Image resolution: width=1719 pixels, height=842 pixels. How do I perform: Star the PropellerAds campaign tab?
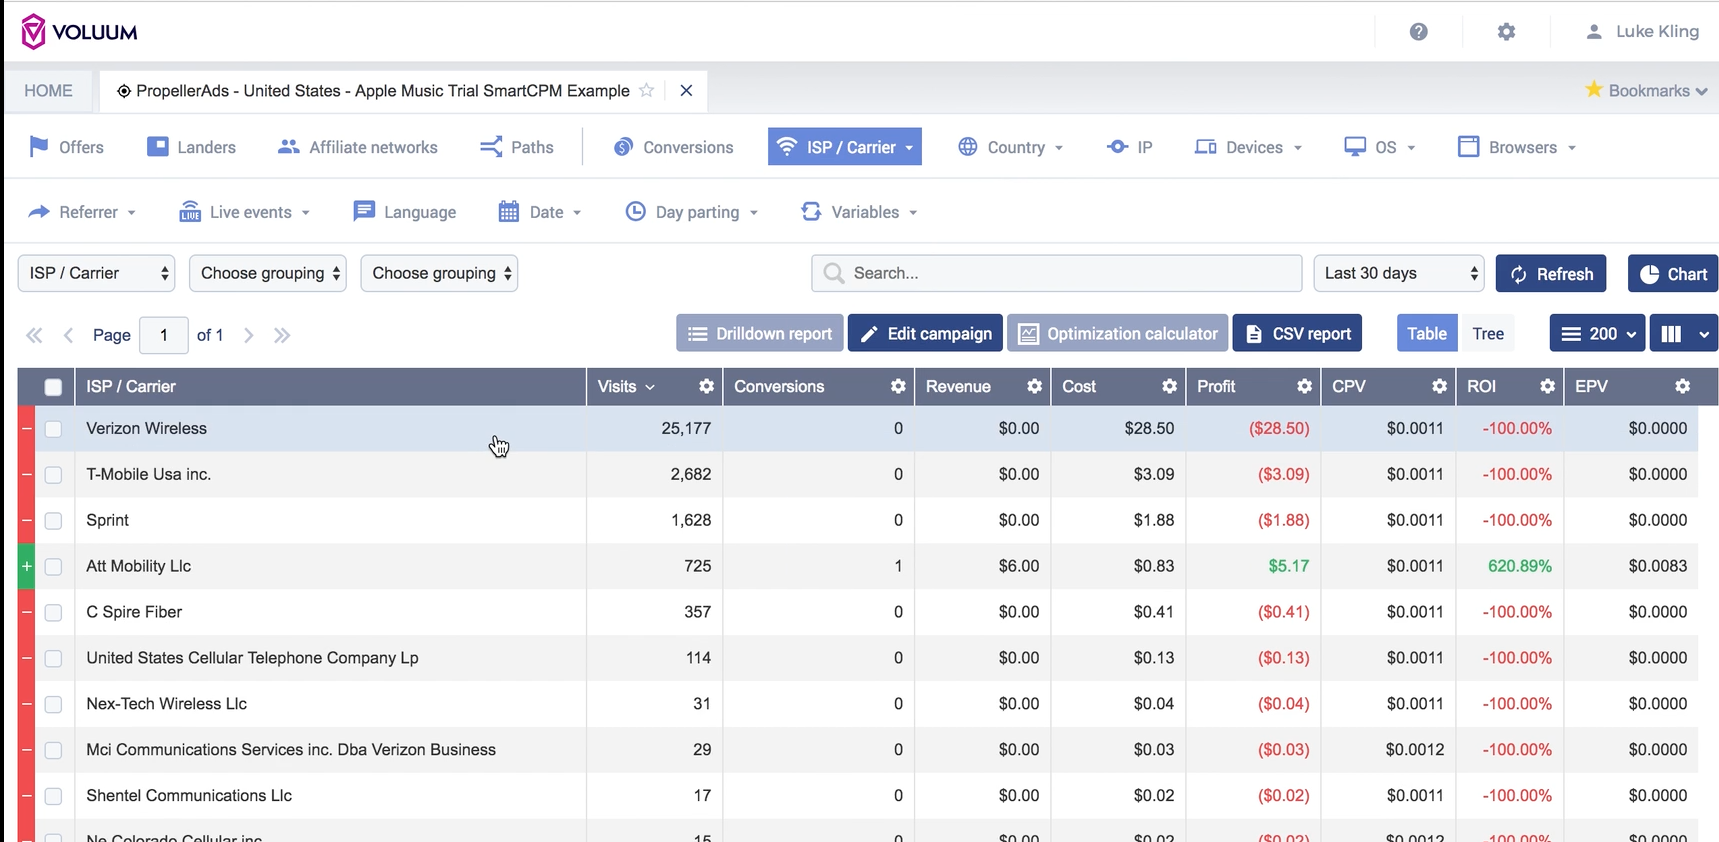coord(647,90)
